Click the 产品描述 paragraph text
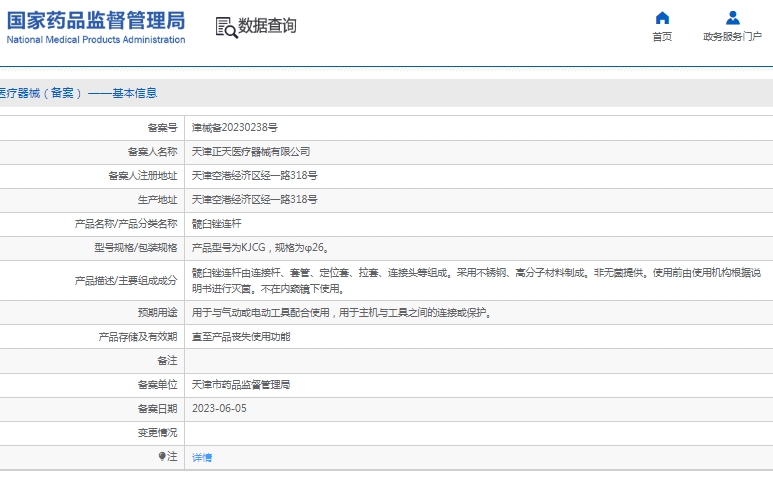 (476, 280)
